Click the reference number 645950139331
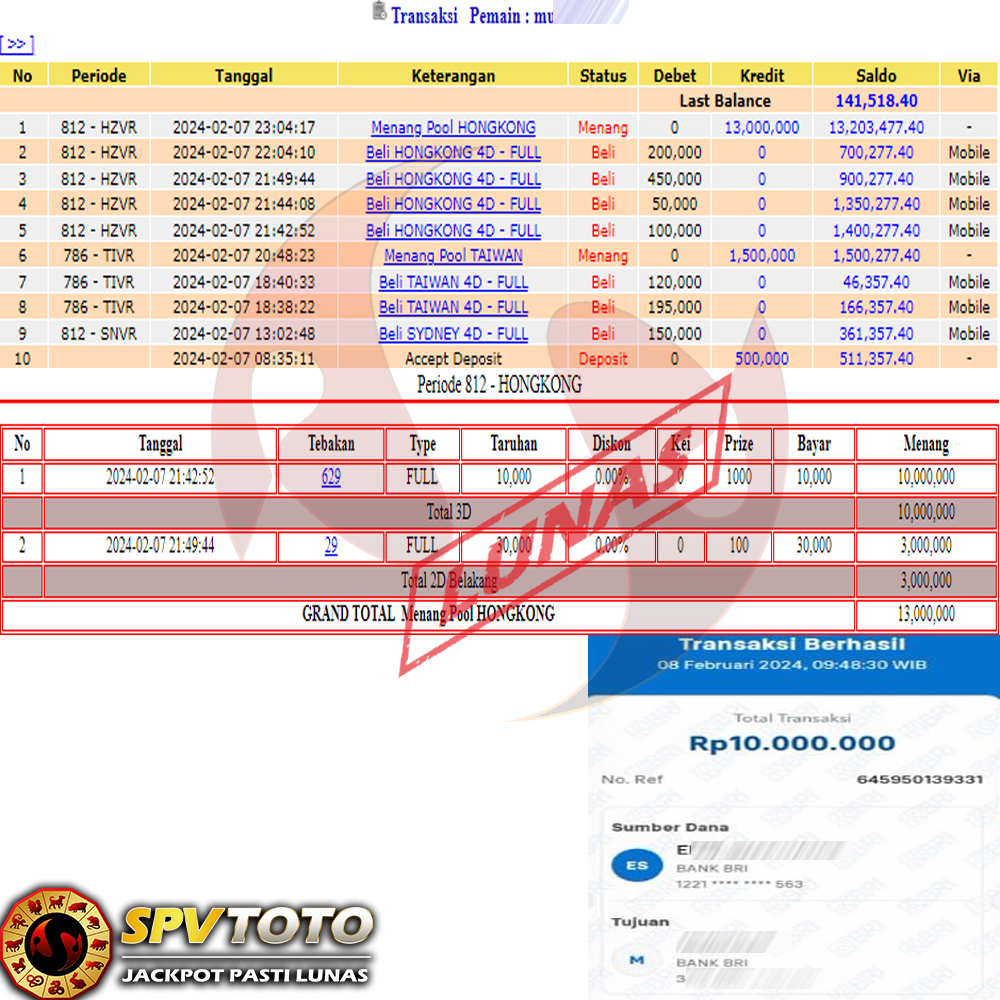 click(920, 779)
